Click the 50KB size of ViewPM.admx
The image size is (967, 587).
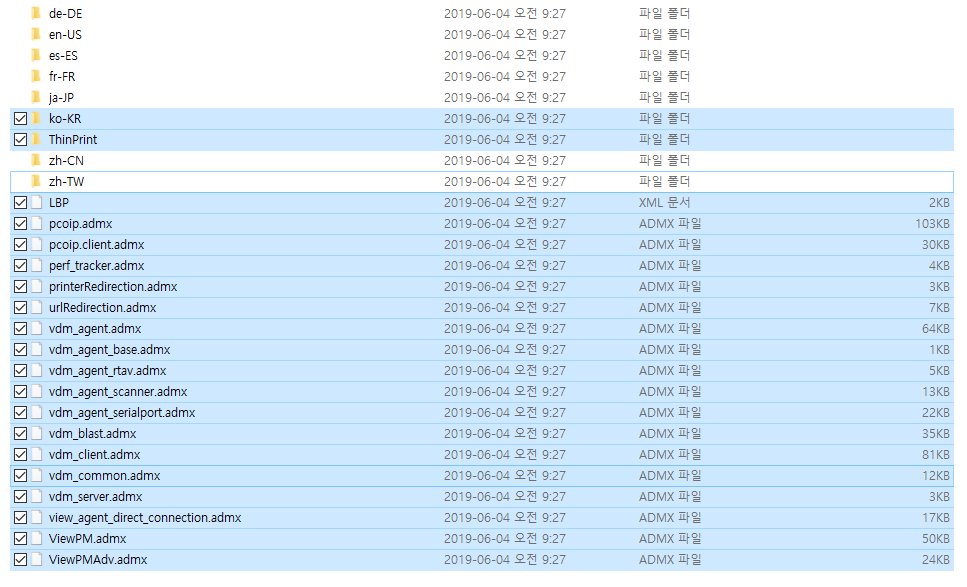click(936, 538)
